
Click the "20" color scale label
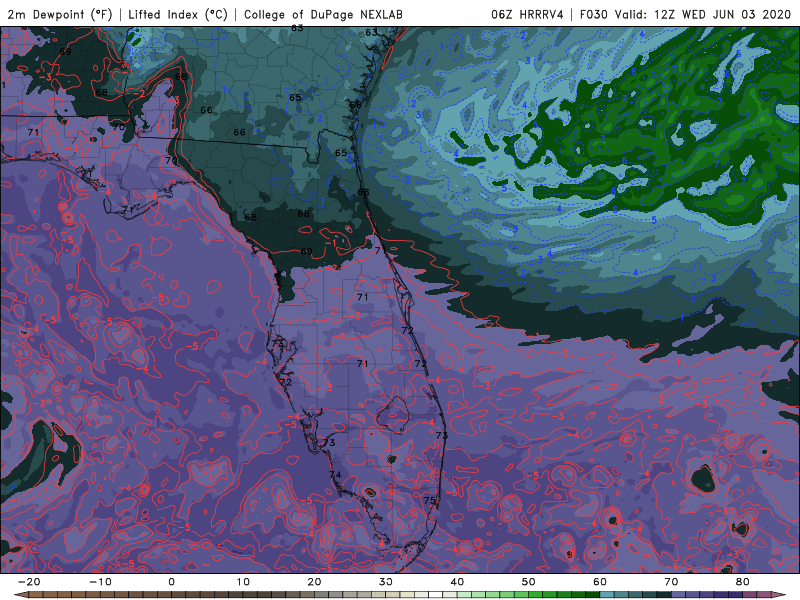tap(314, 582)
